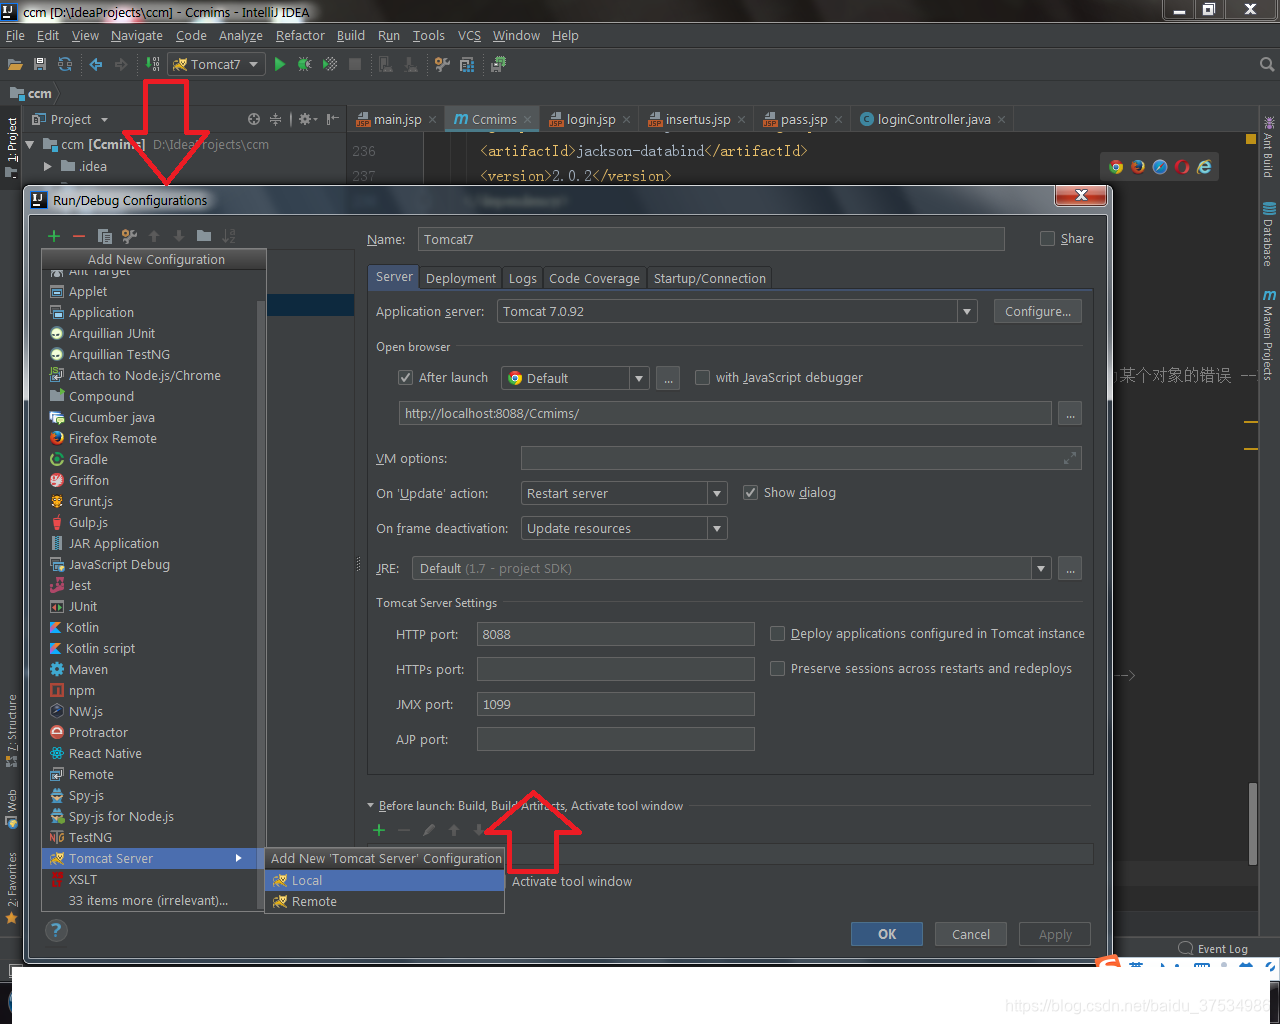Viewport: 1280px width, 1024px height.
Task: Open the Refactor menu
Action: (x=300, y=35)
